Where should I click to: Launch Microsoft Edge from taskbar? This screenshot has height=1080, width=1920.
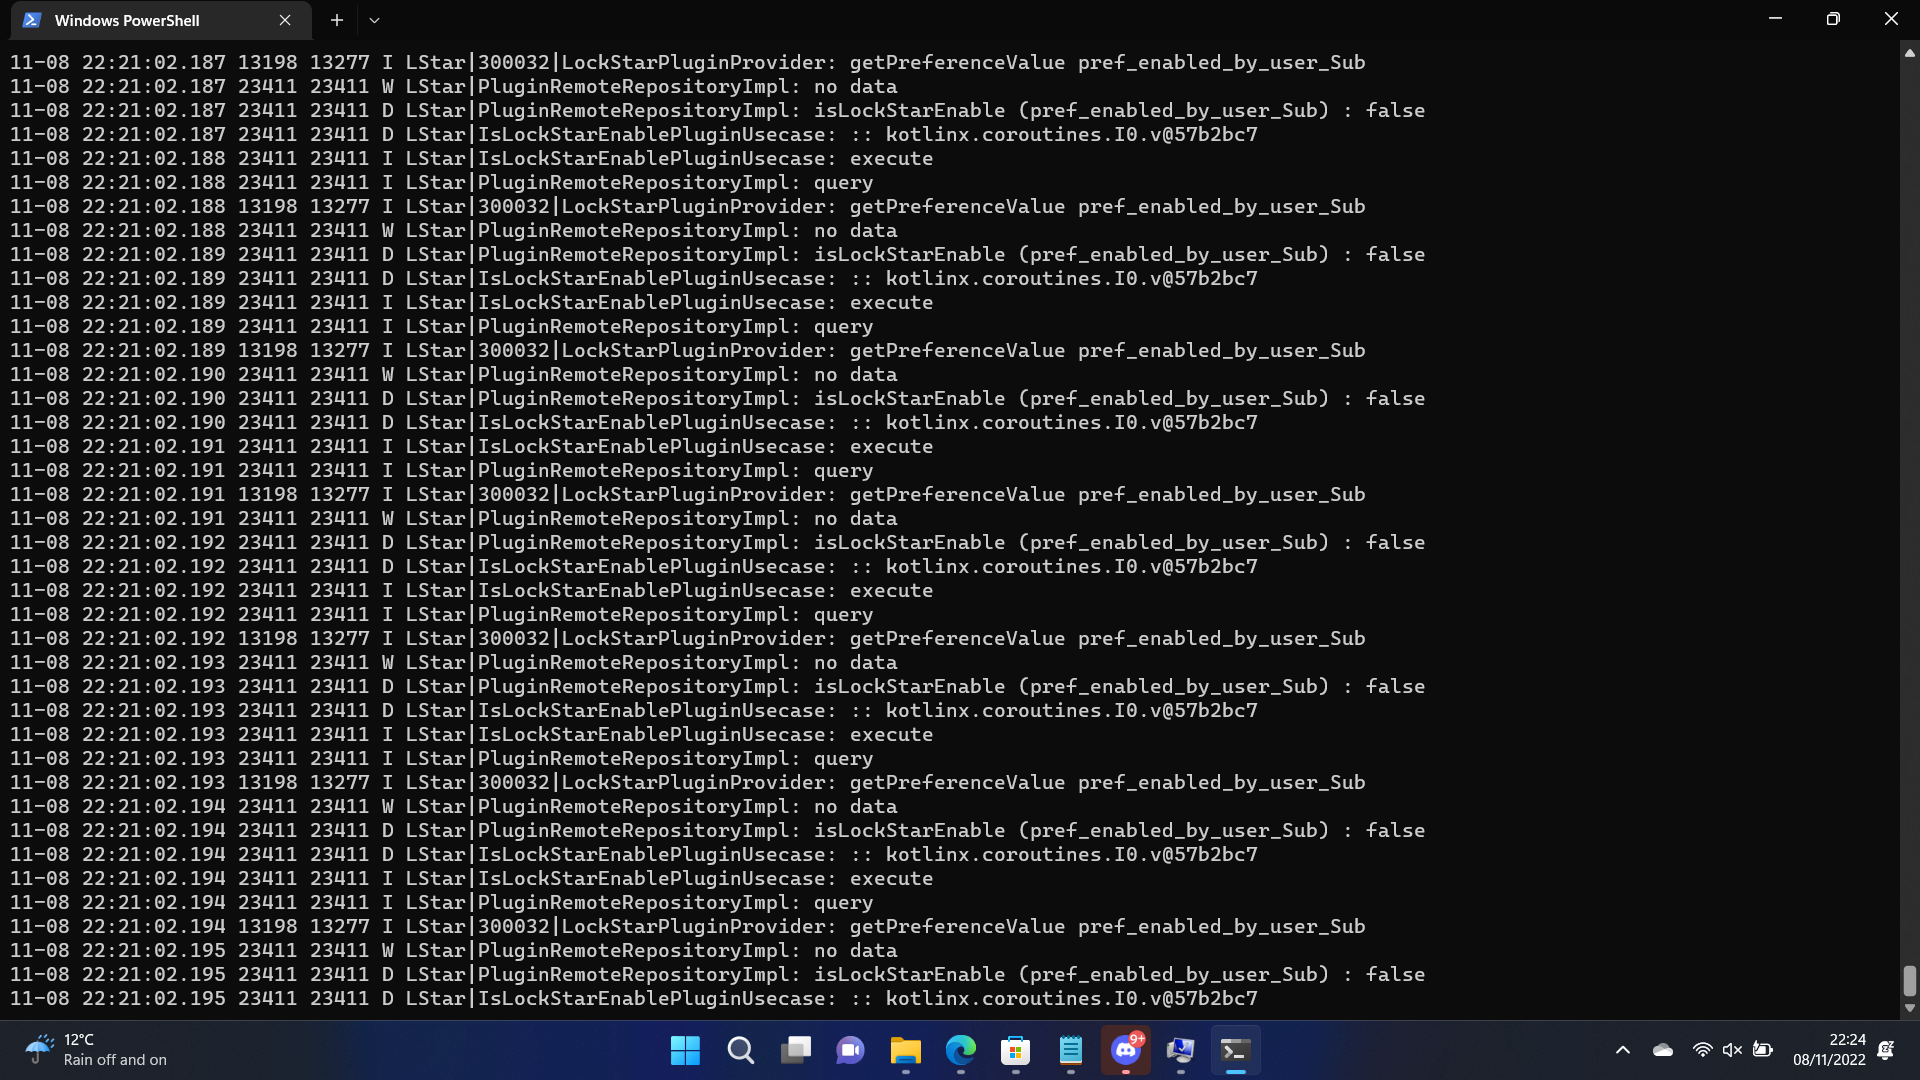[x=961, y=1051]
